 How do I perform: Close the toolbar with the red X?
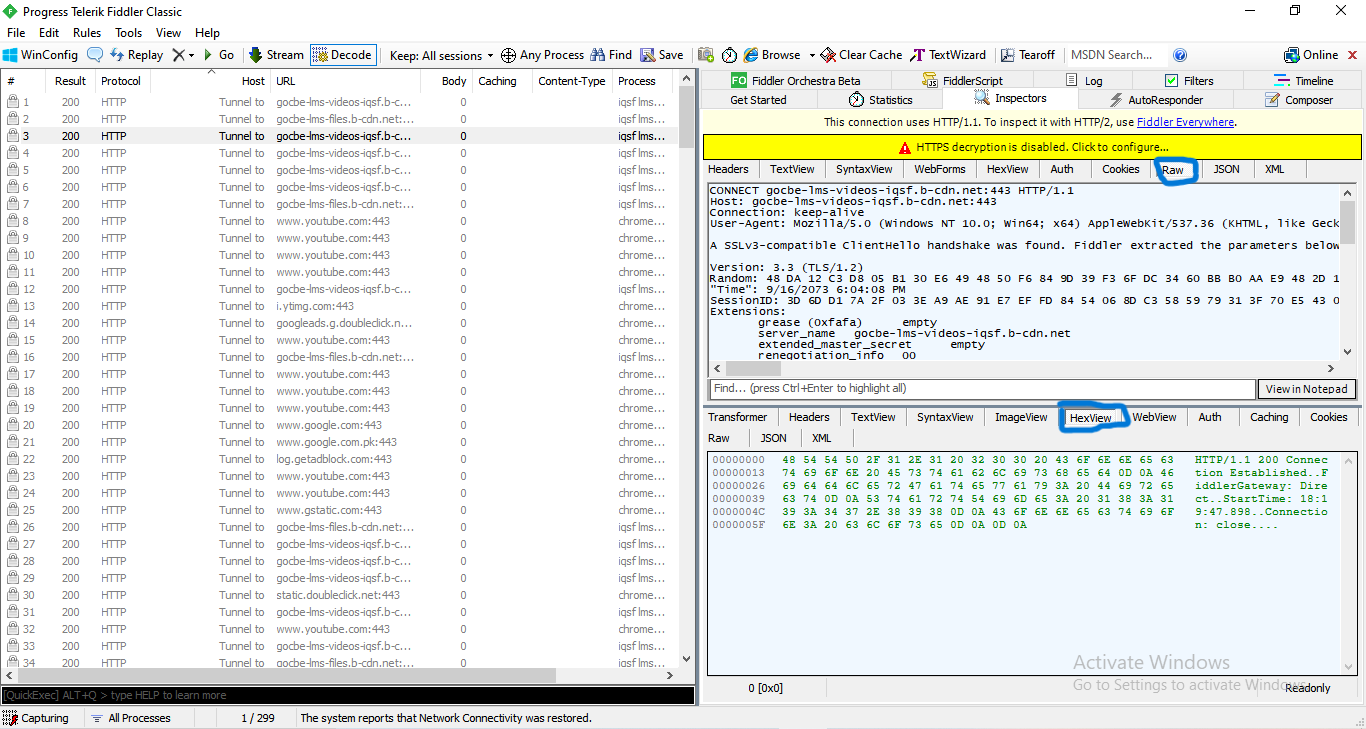coord(1352,55)
